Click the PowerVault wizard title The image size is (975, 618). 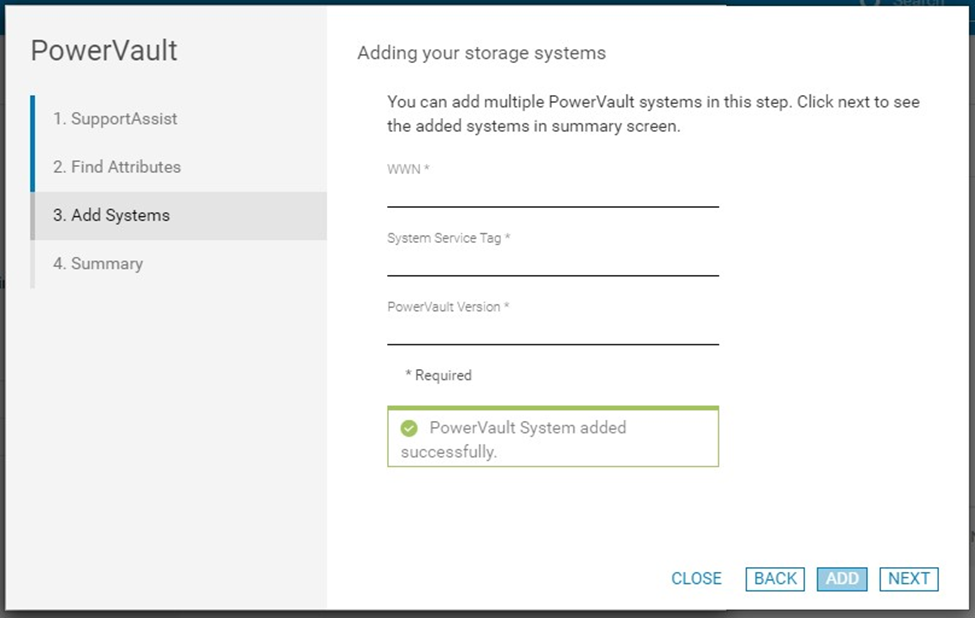coord(104,51)
